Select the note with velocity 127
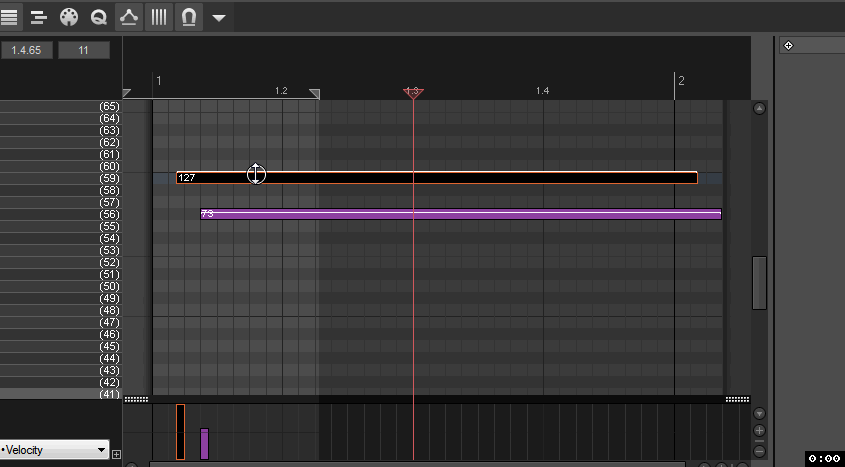The height and width of the screenshot is (467, 845). 450,178
